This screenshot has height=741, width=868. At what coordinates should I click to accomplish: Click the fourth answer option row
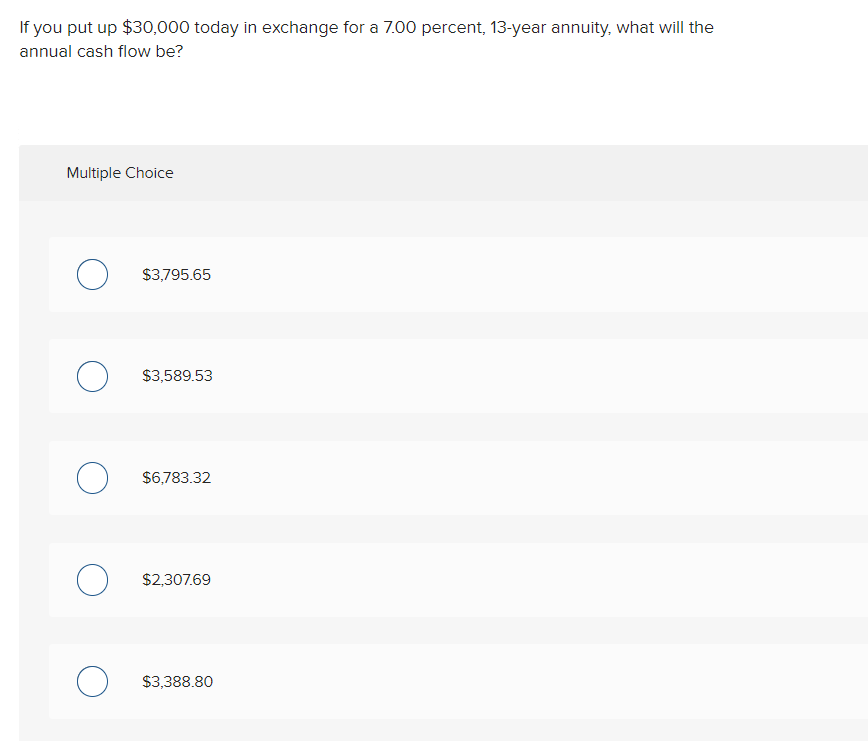coord(400,580)
